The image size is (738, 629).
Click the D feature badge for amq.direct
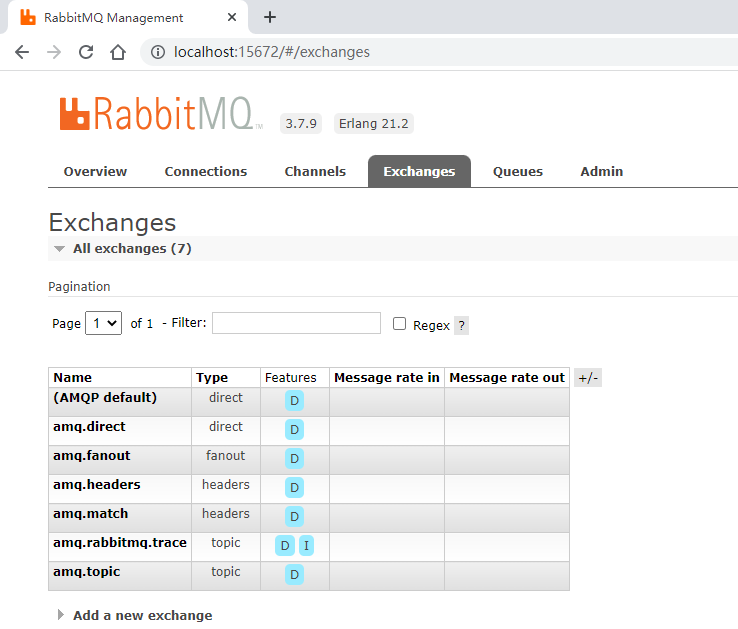(294, 429)
